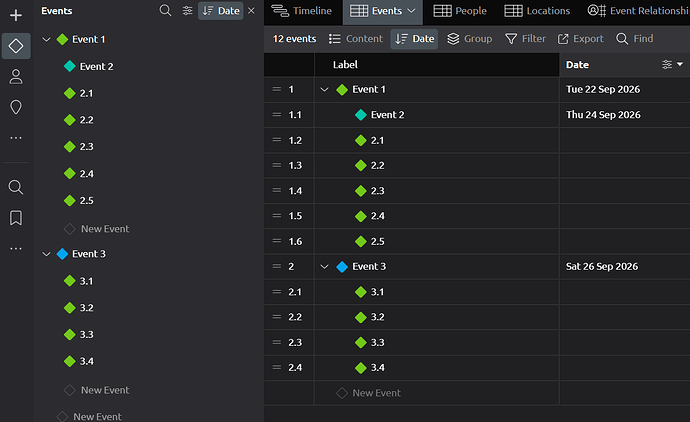Click the search icon in Events panel header
The width and height of the screenshot is (690, 422).
(165, 11)
